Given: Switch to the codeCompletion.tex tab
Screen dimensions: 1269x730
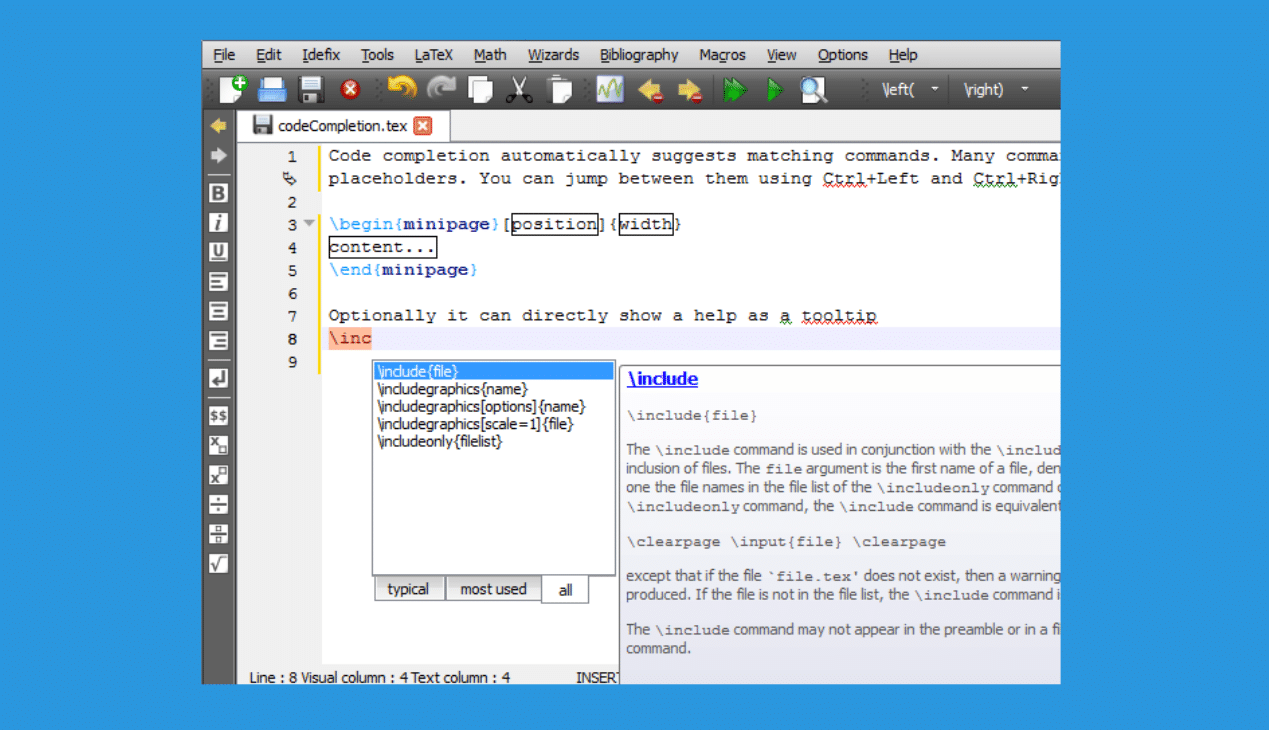Looking at the screenshot, I should (343, 126).
